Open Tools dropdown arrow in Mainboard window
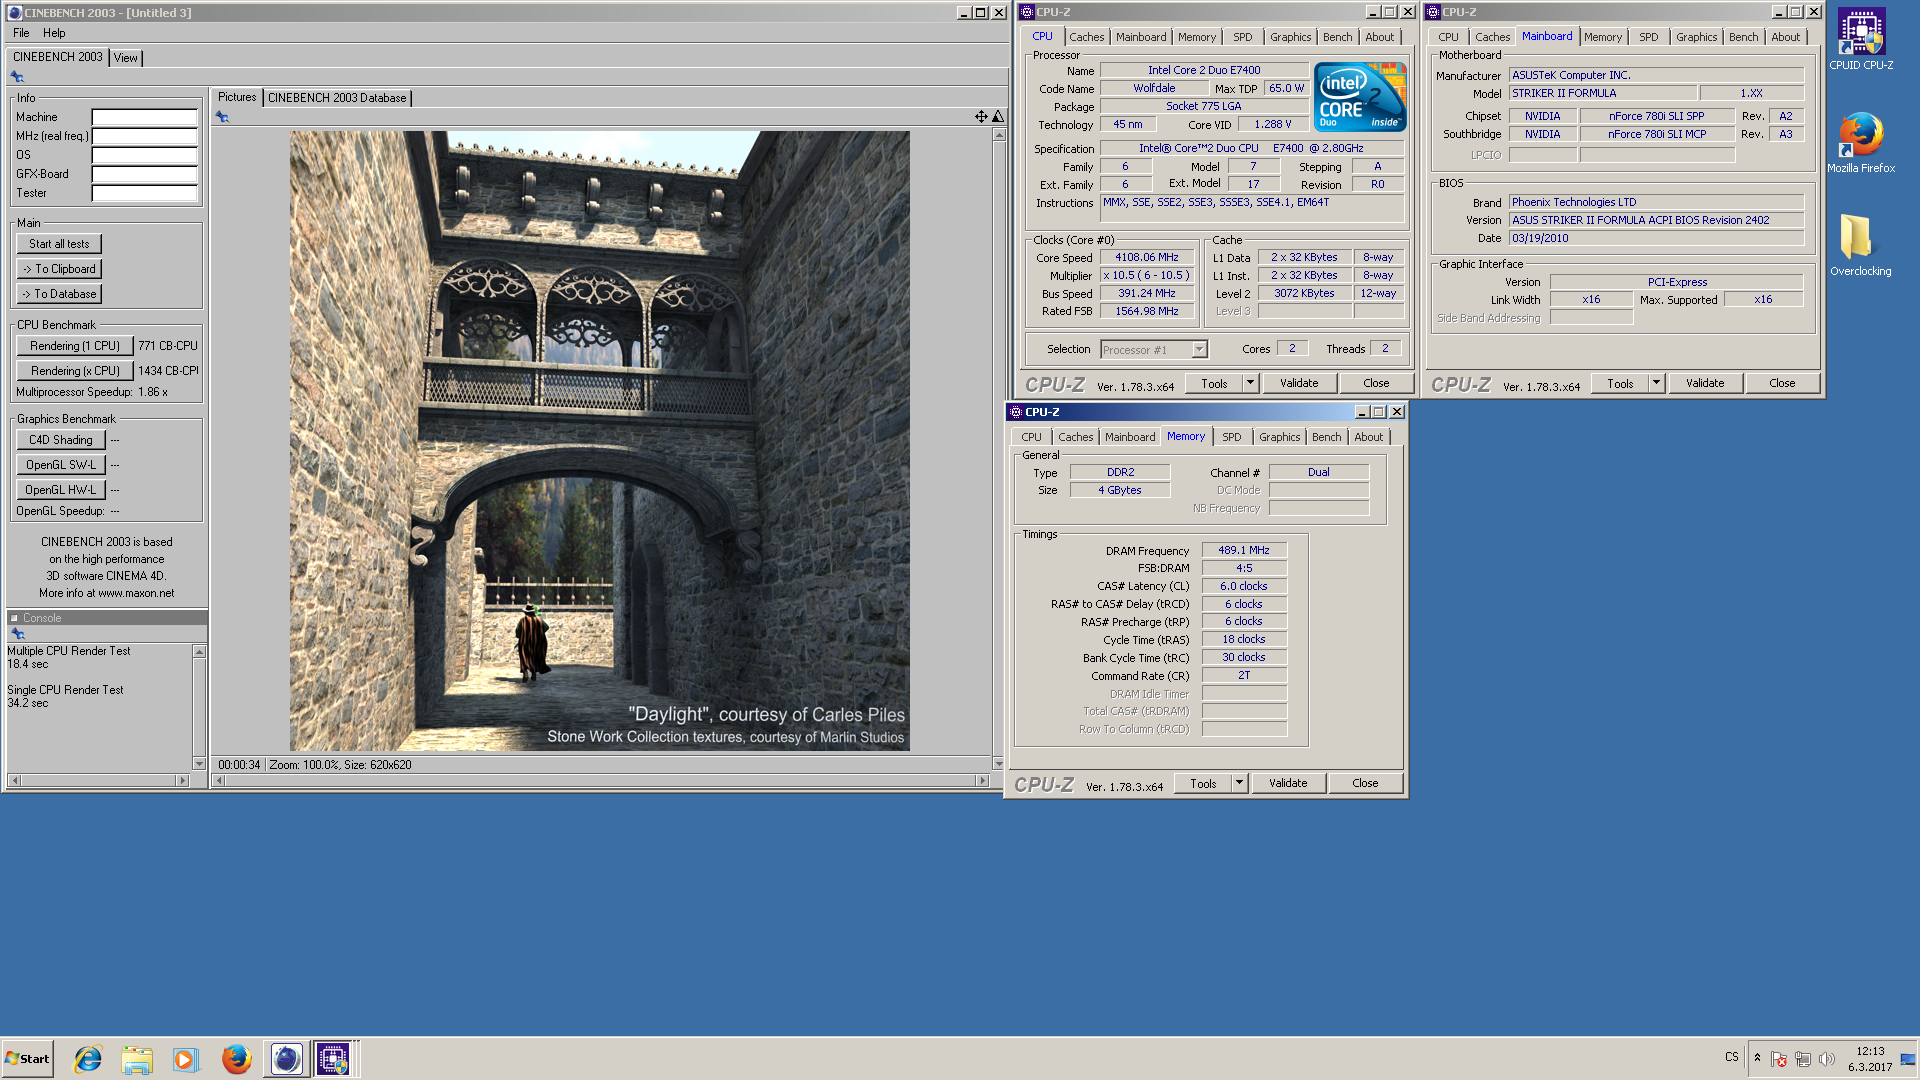The image size is (1920, 1080). tap(1656, 383)
